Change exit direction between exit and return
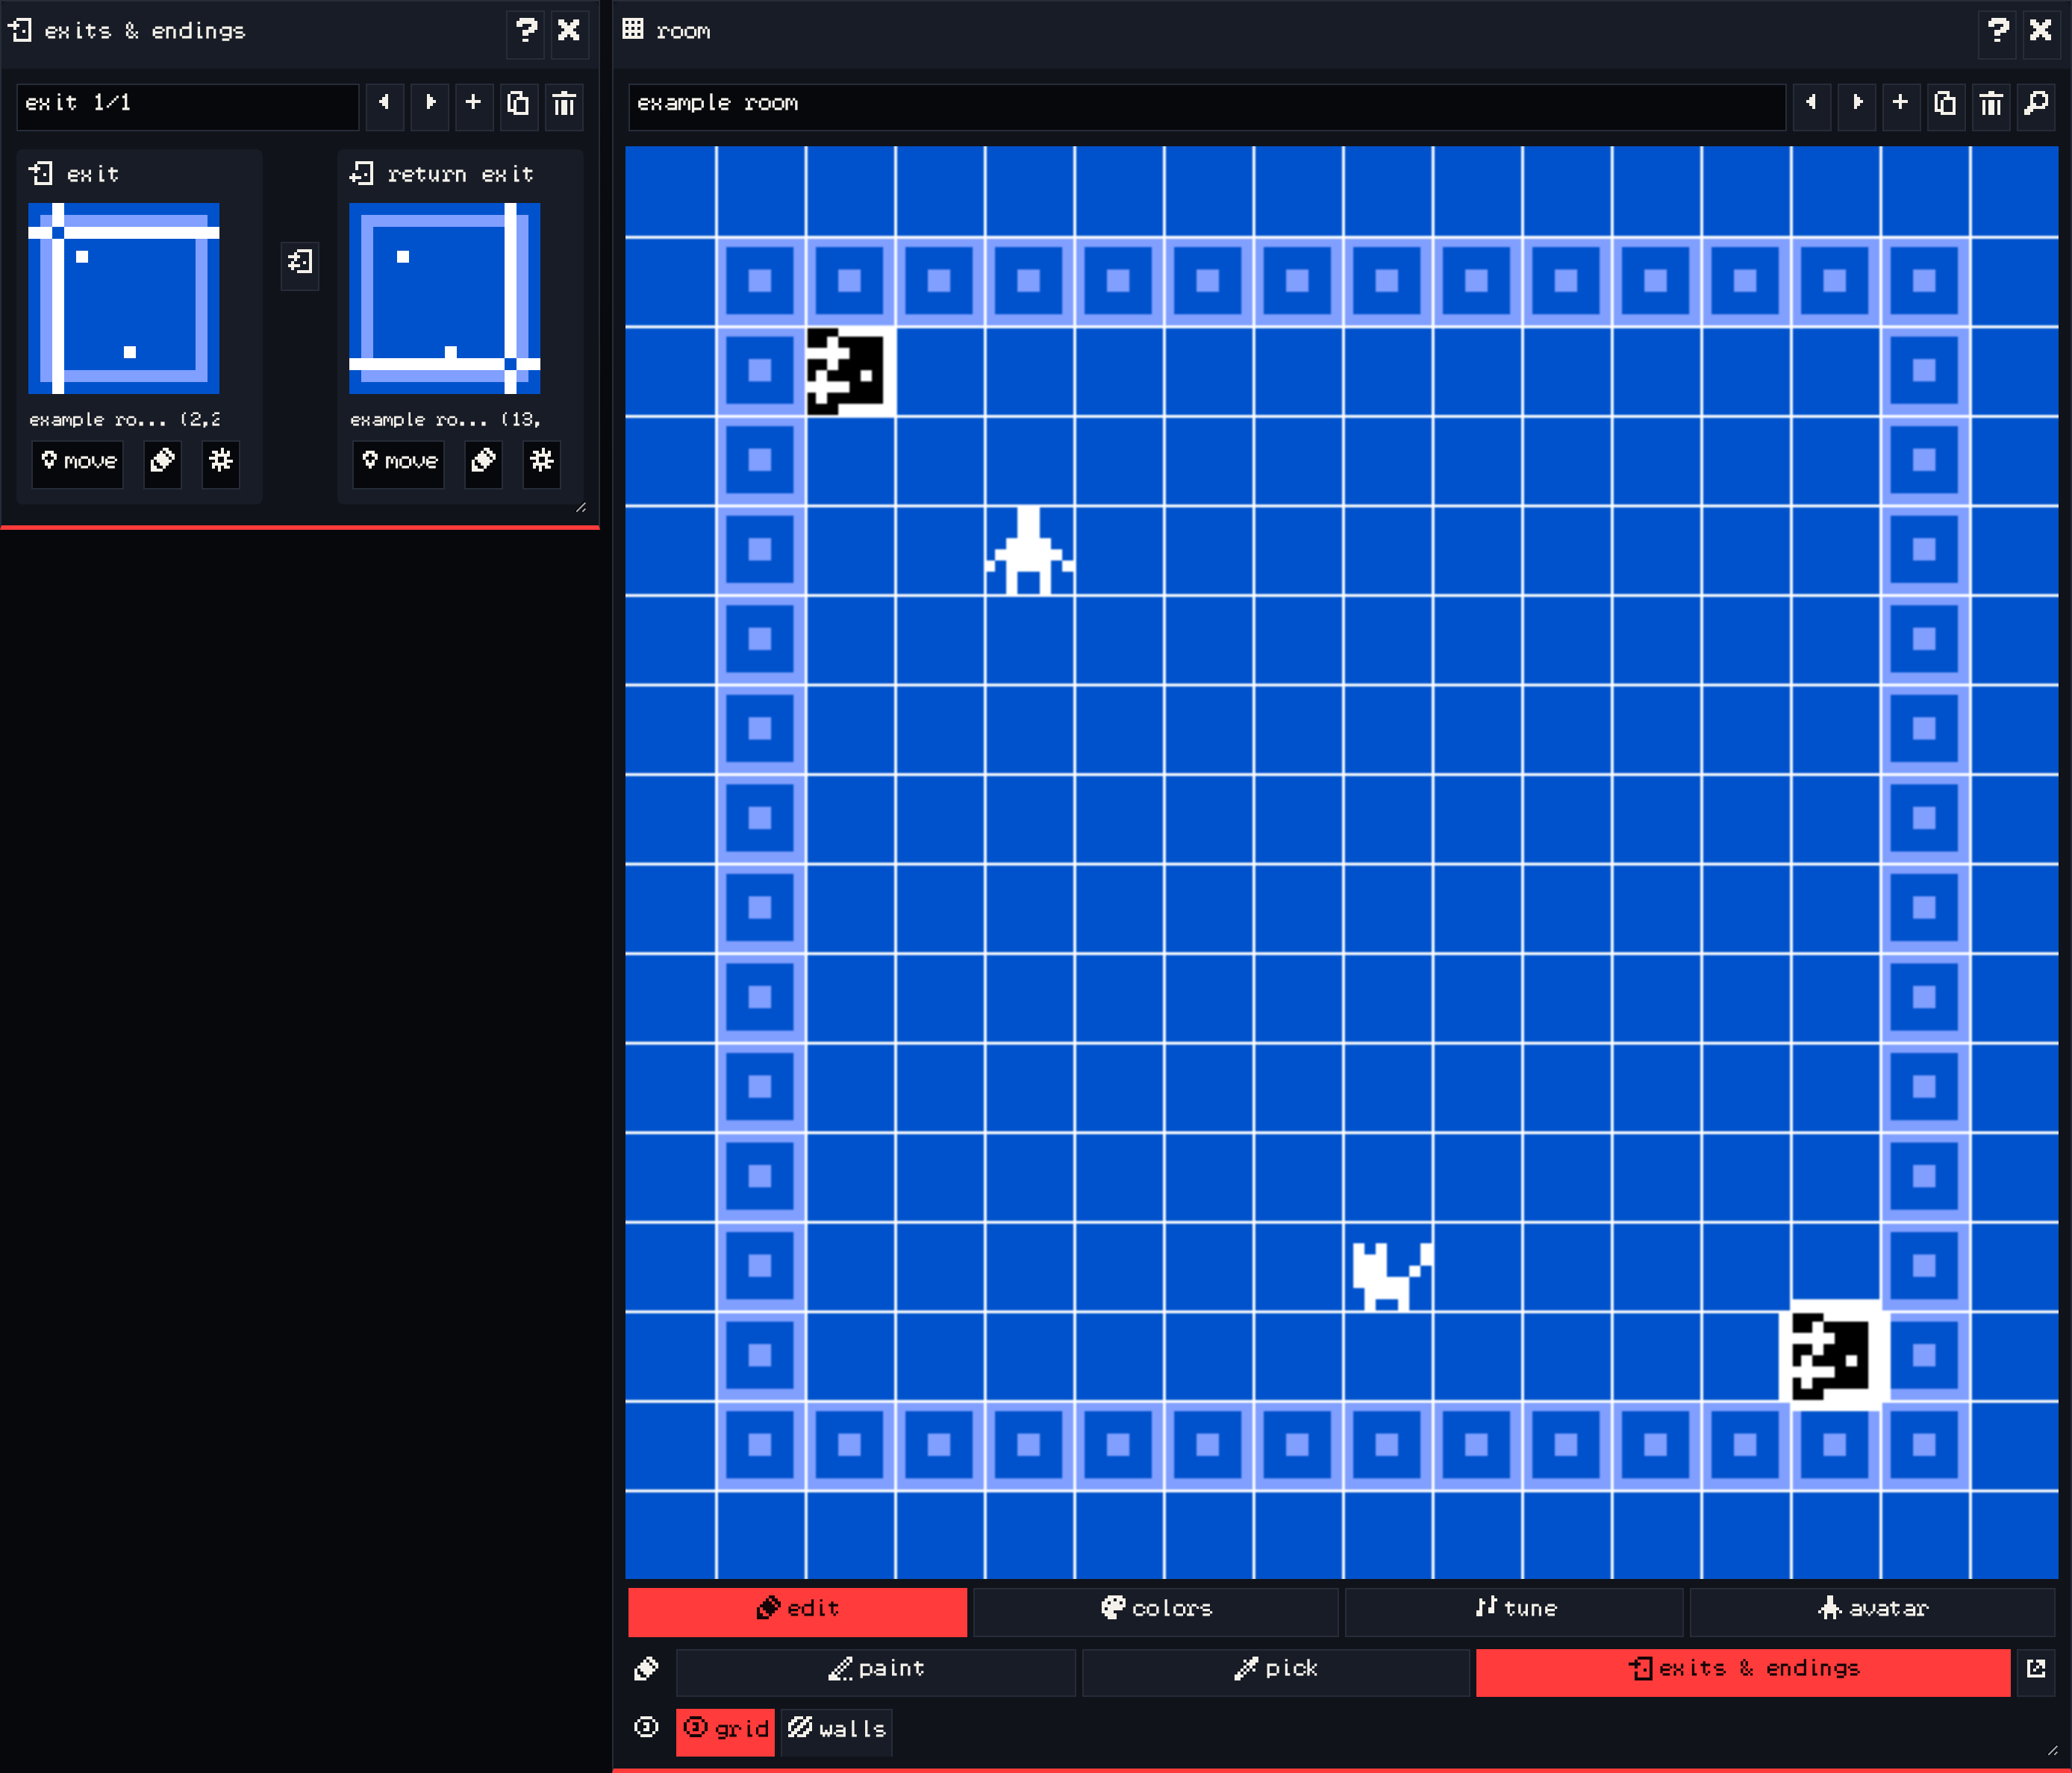This screenshot has height=1773, width=2072. (x=300, y=264)
